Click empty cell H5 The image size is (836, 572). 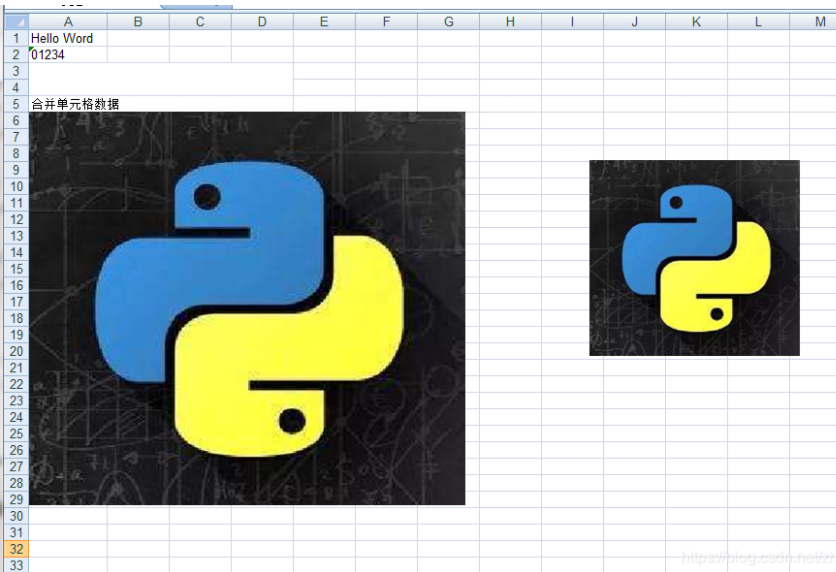[x=510, y=104]
